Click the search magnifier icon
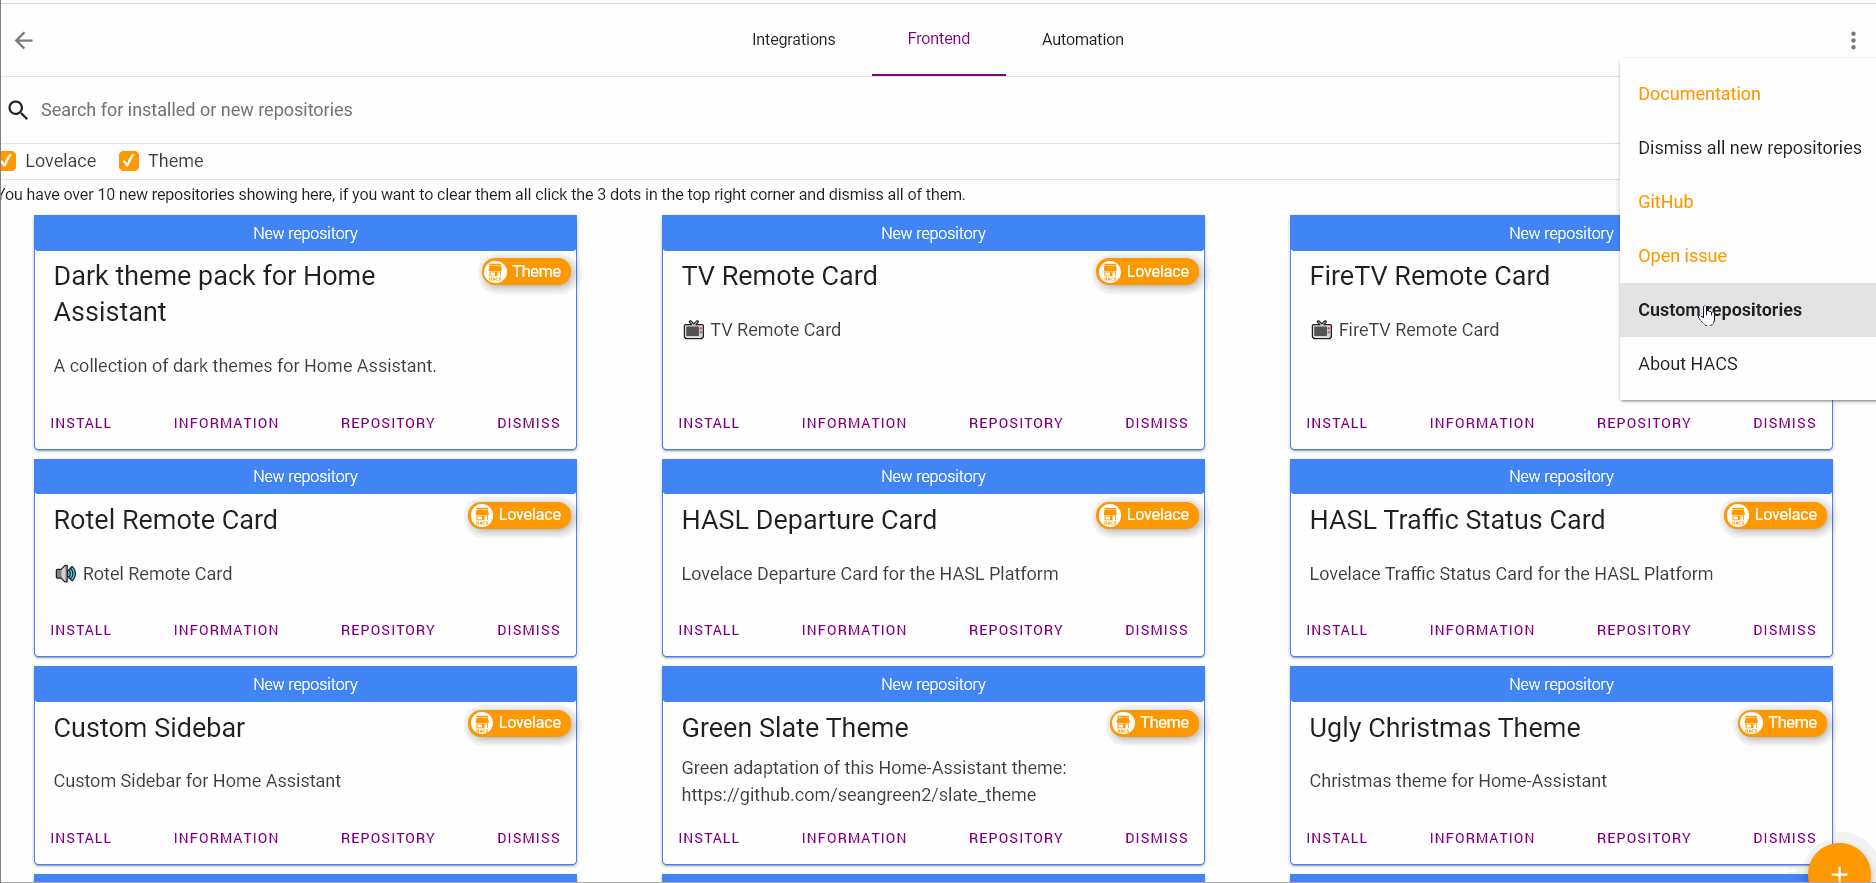Image resolution: width=1876 pixels, height=883 pixels. [18, 110]
